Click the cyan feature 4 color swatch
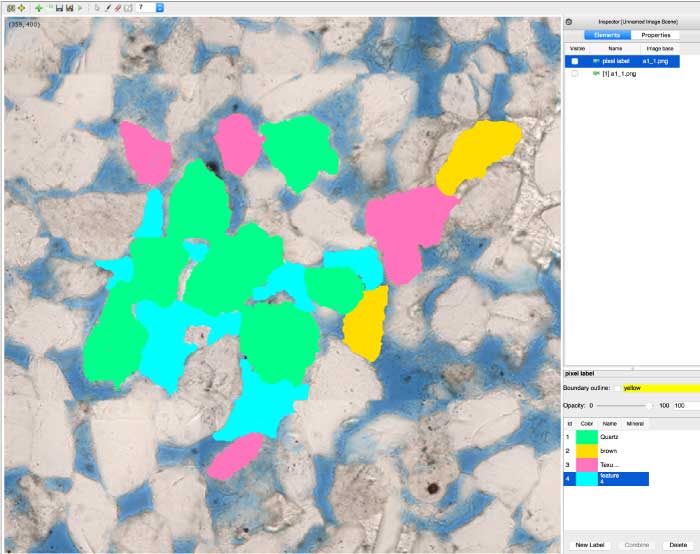The width and height of the screenshot is (700, 554). (587, 479)
